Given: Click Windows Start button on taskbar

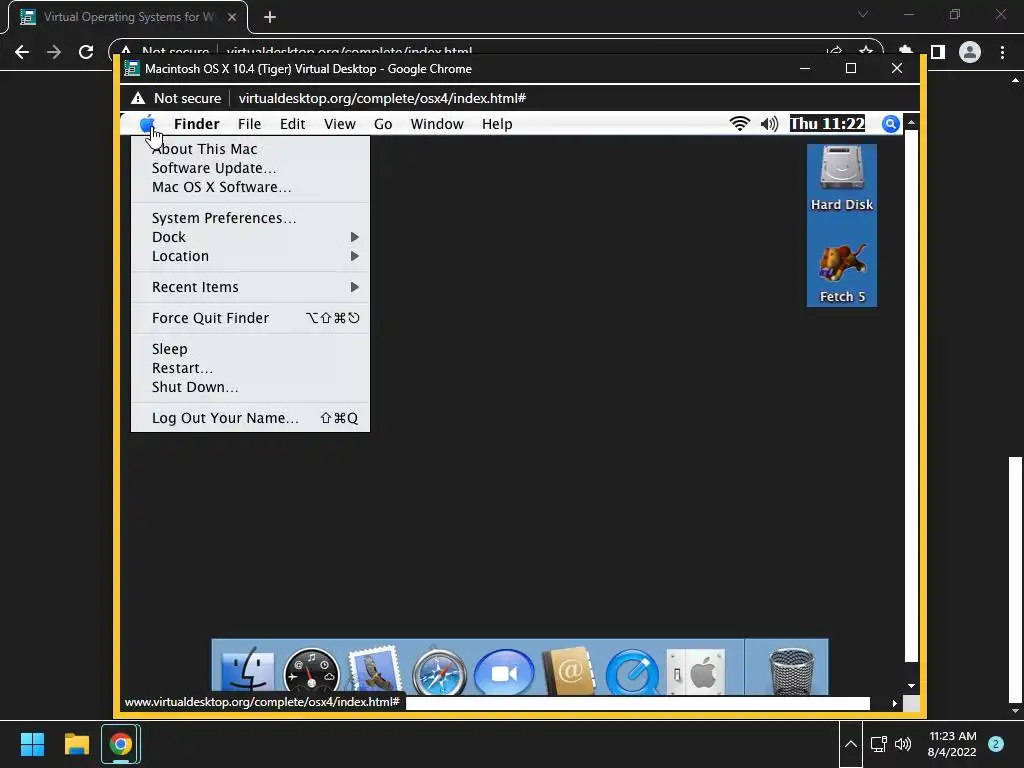Looking at the screenshot, I should coord(32,744).
